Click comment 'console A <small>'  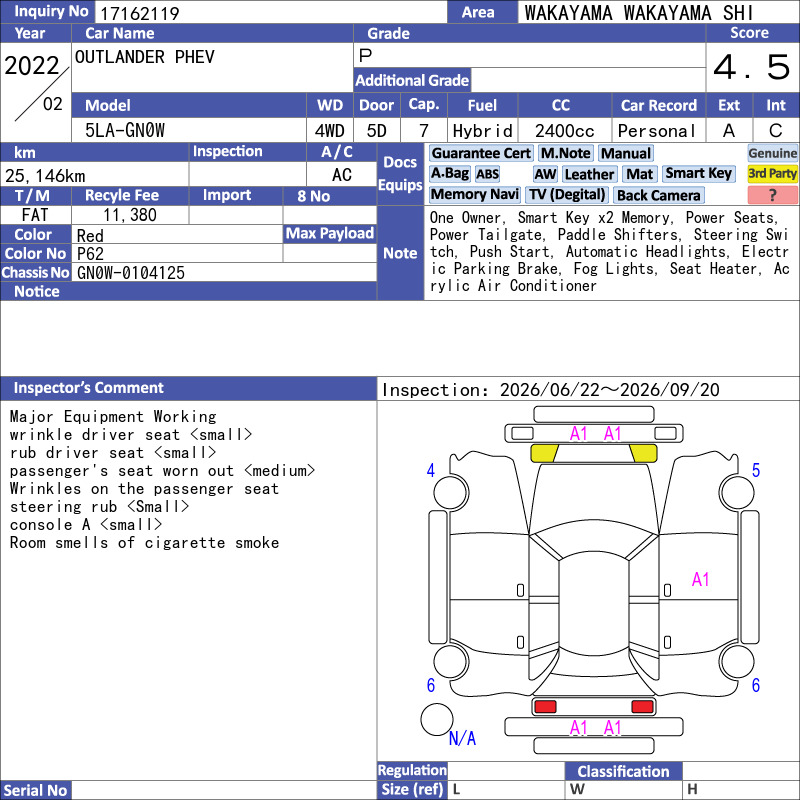coord(86,525)
